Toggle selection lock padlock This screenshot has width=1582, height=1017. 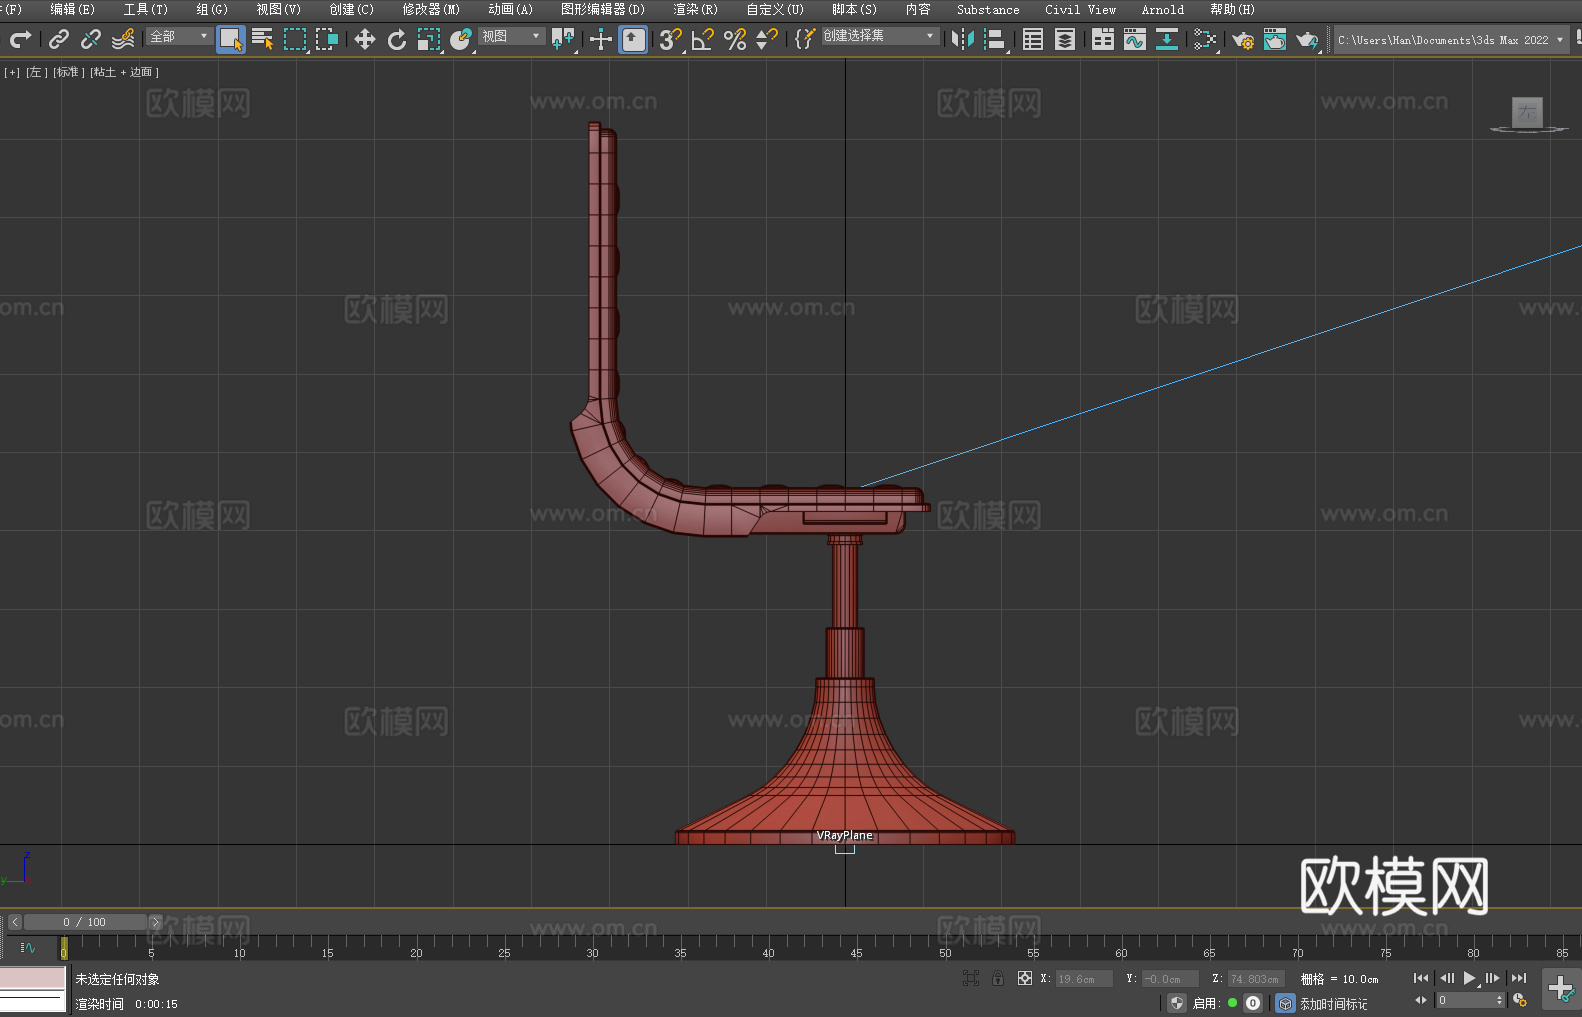[x=998, y=978]
